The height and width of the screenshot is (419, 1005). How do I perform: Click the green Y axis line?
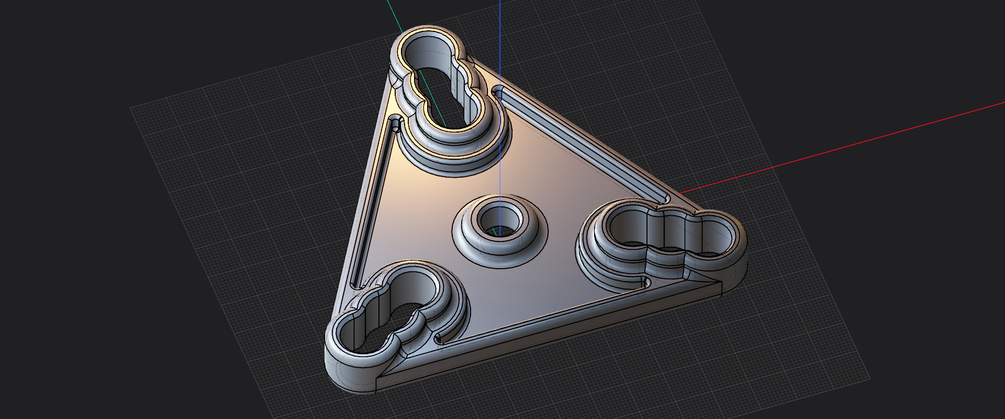point(394,16)
